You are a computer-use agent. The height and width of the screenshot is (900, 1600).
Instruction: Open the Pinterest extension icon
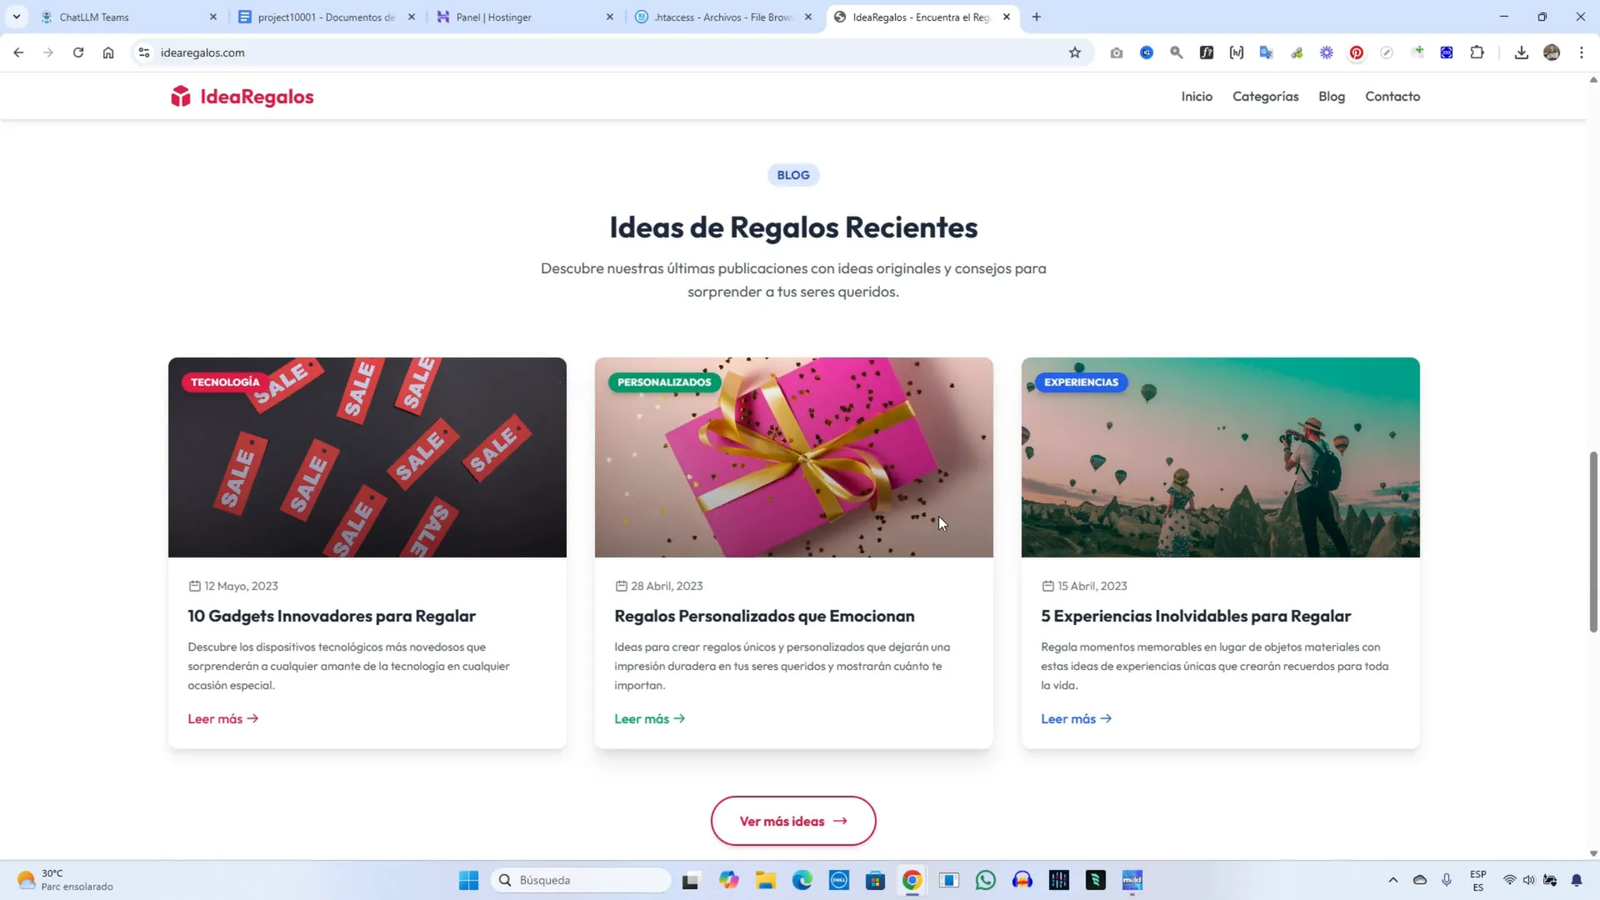pos(1357,52)
